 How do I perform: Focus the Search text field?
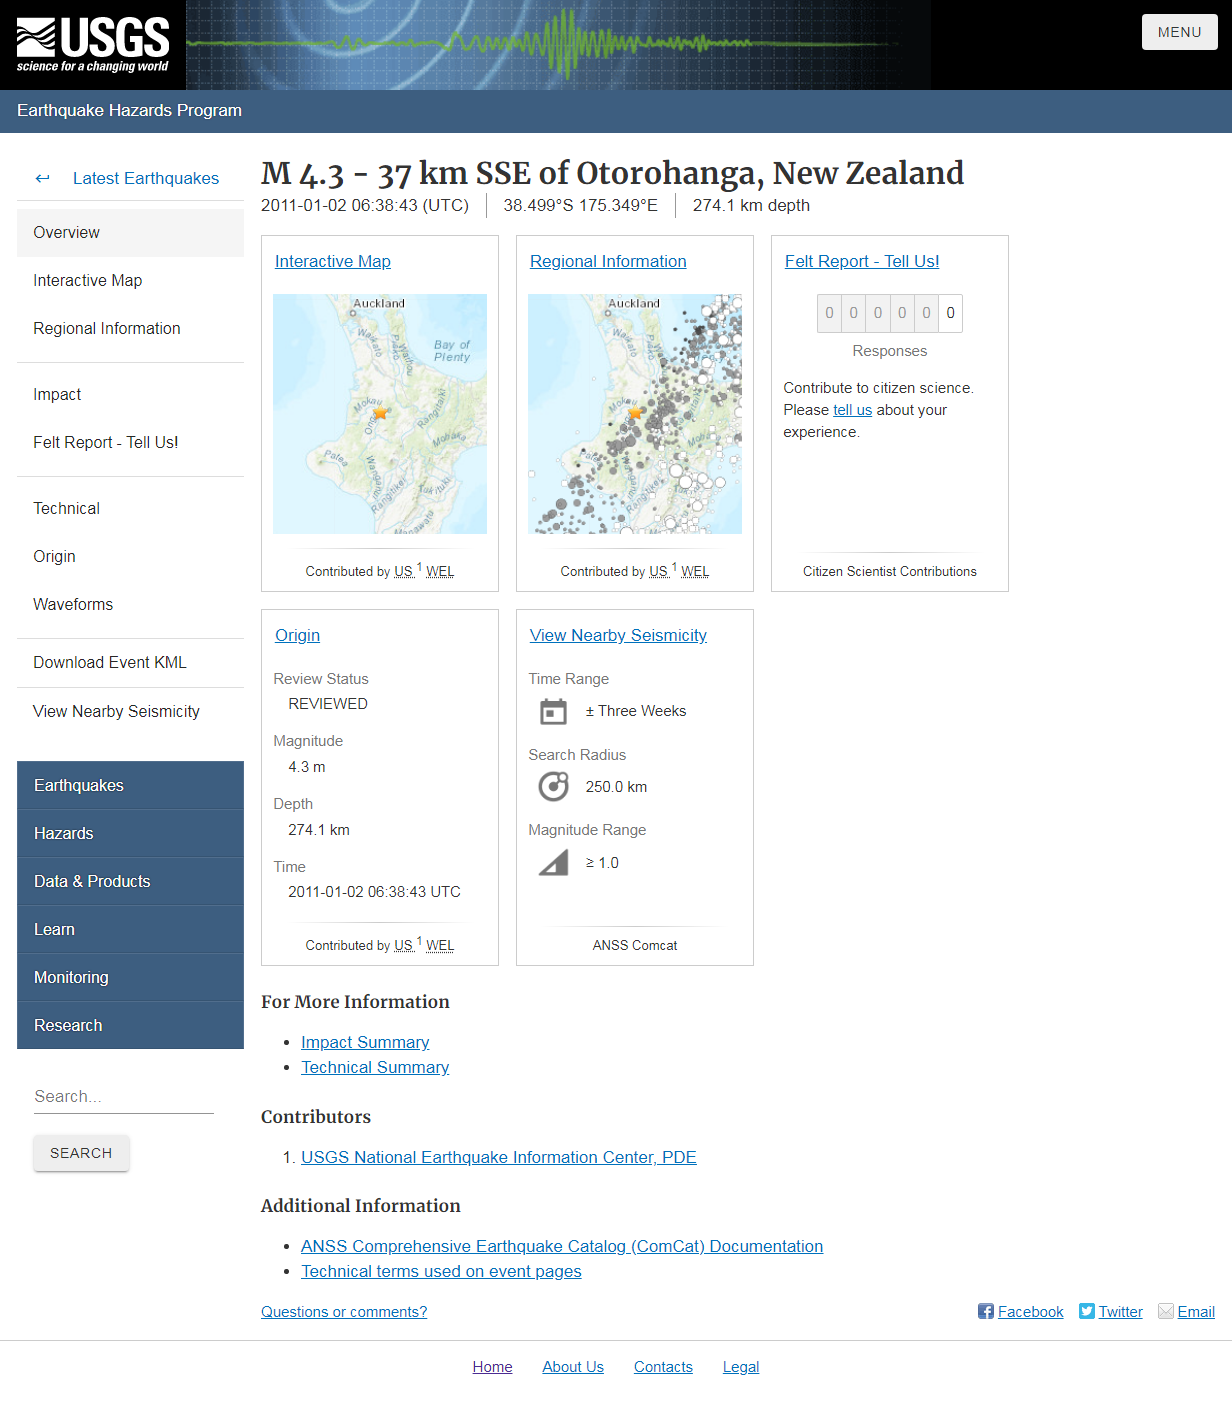pos(124,1097)
